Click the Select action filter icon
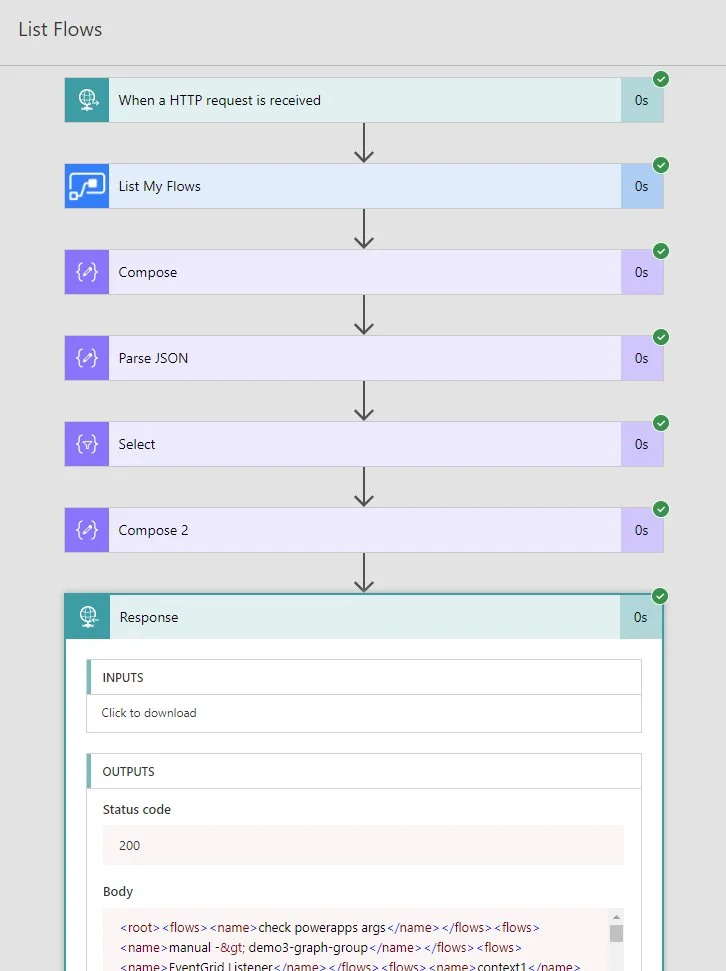 (x=87, y=444)
